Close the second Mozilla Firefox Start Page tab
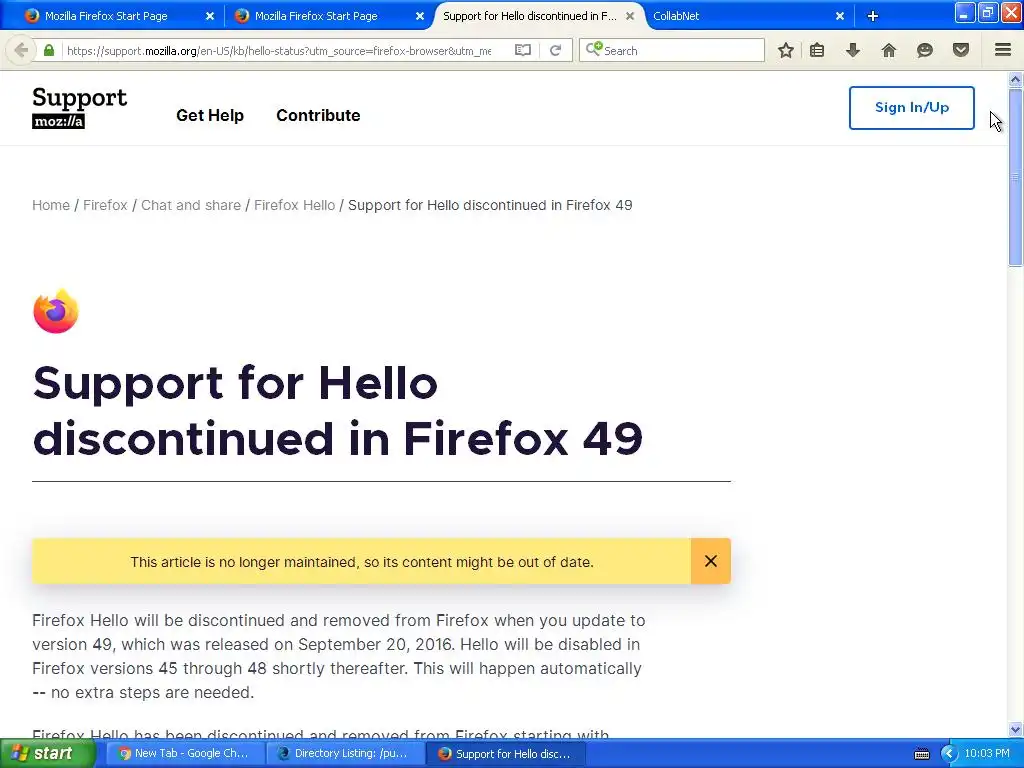Screen dimensions: 1024x768 click(420, 16)
